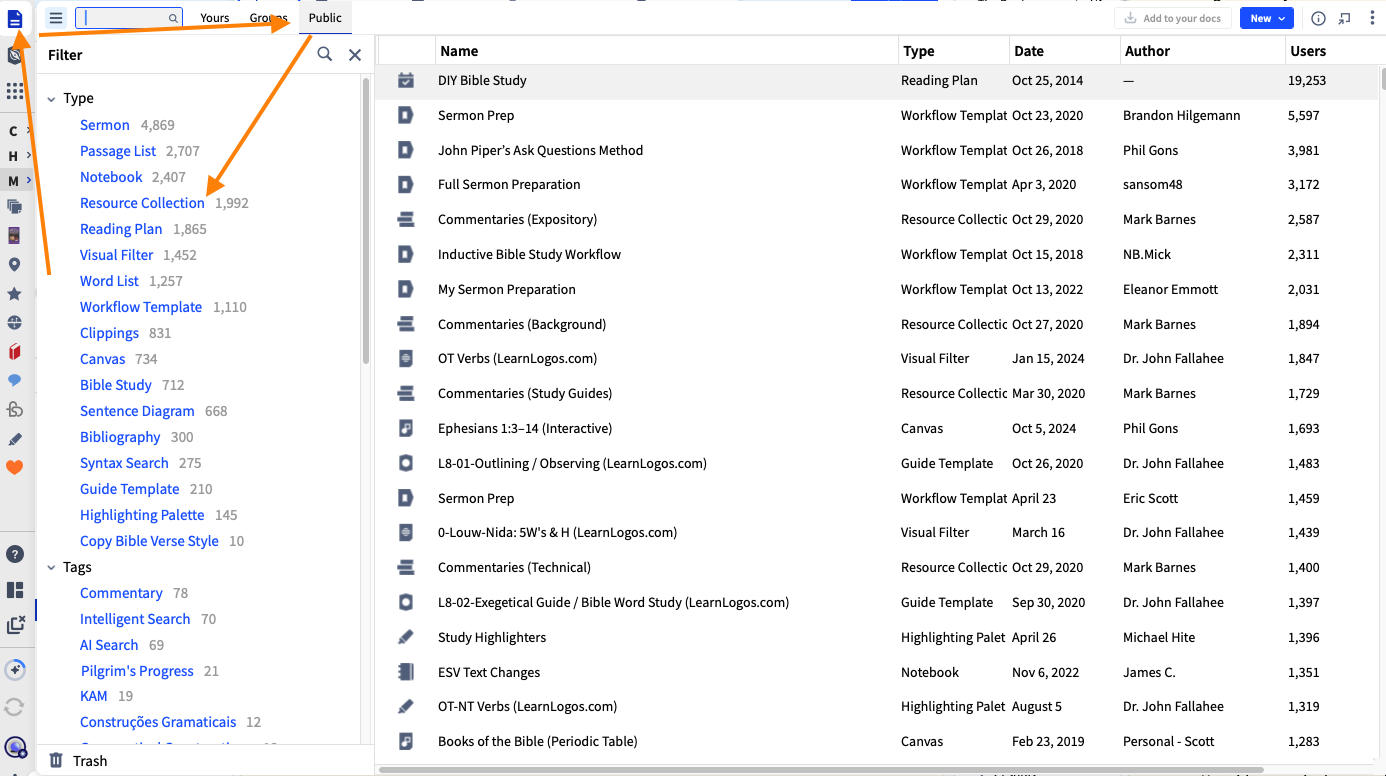
Task: Click the magnifier icon in Filter header
Action: click(x=325, y=55)
